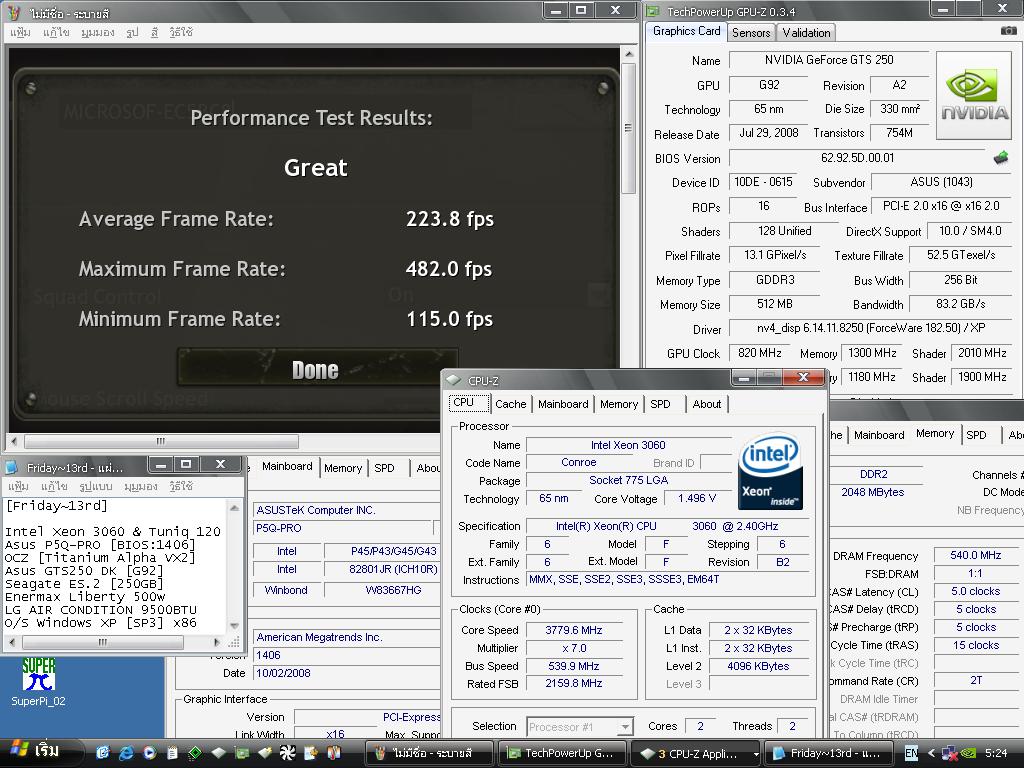1024x768 pixels.
Task: Click the 5:24 taskbar clock
Action: click(996, 753)
